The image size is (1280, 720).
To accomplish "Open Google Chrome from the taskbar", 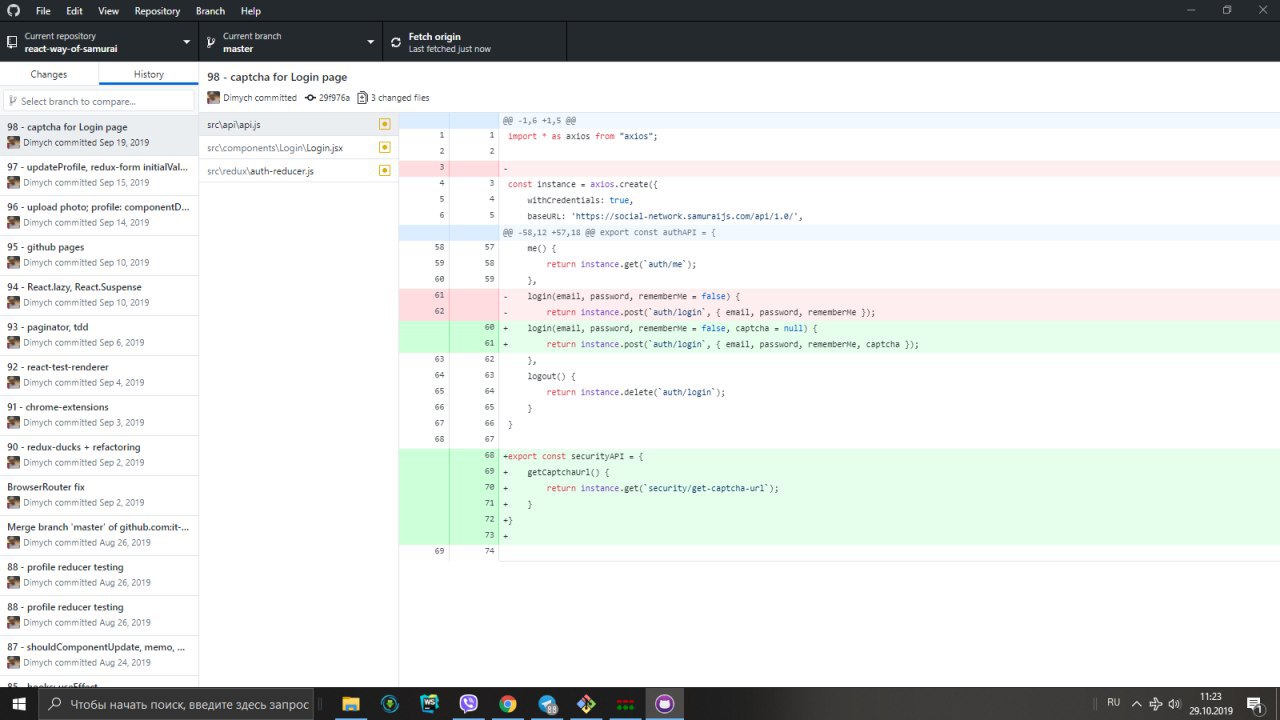I will click(x=508, y=704).
